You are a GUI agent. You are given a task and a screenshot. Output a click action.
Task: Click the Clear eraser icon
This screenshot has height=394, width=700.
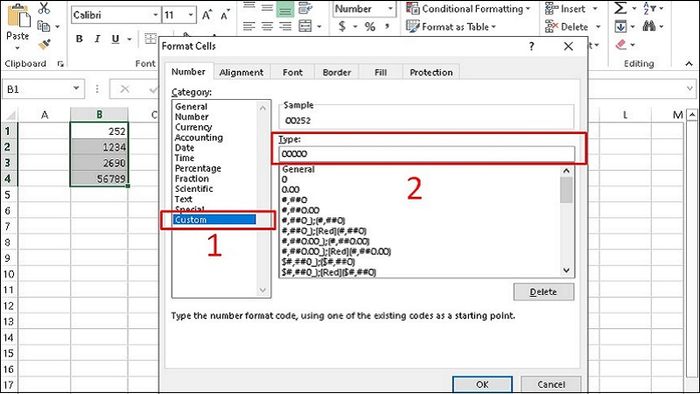click(x=621, y=45)
